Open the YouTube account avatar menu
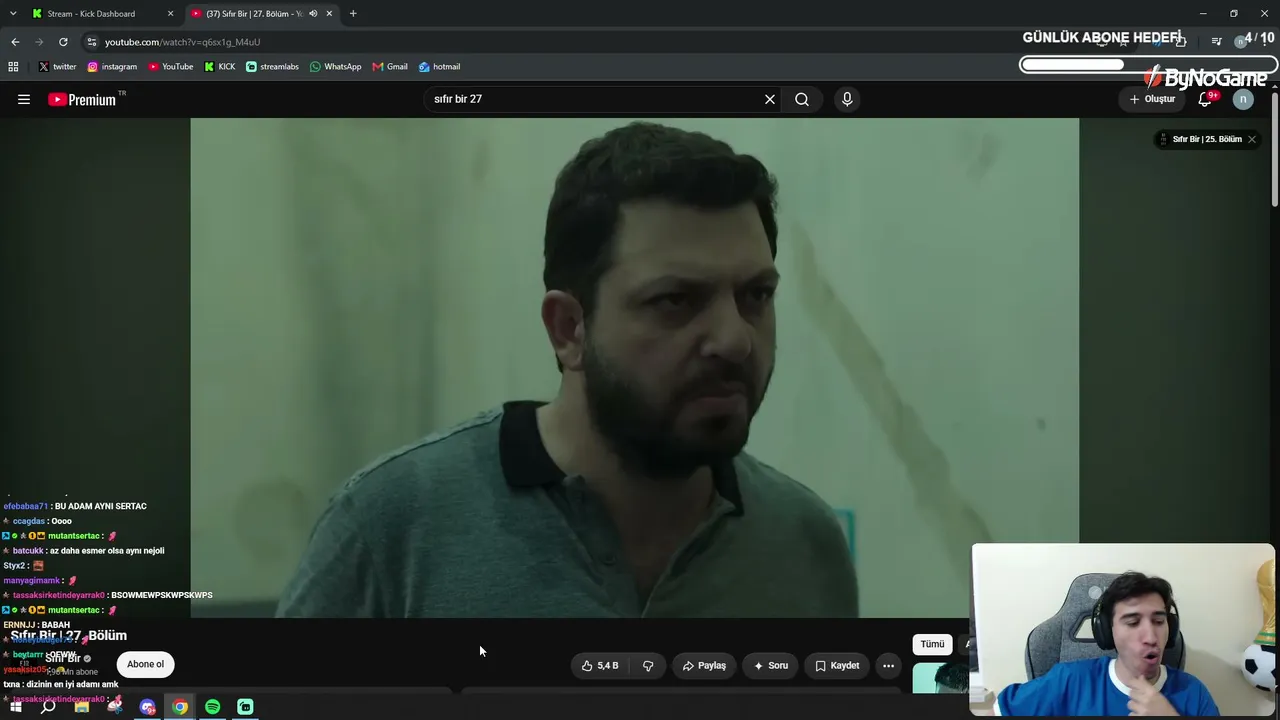 pos(1243,99)
